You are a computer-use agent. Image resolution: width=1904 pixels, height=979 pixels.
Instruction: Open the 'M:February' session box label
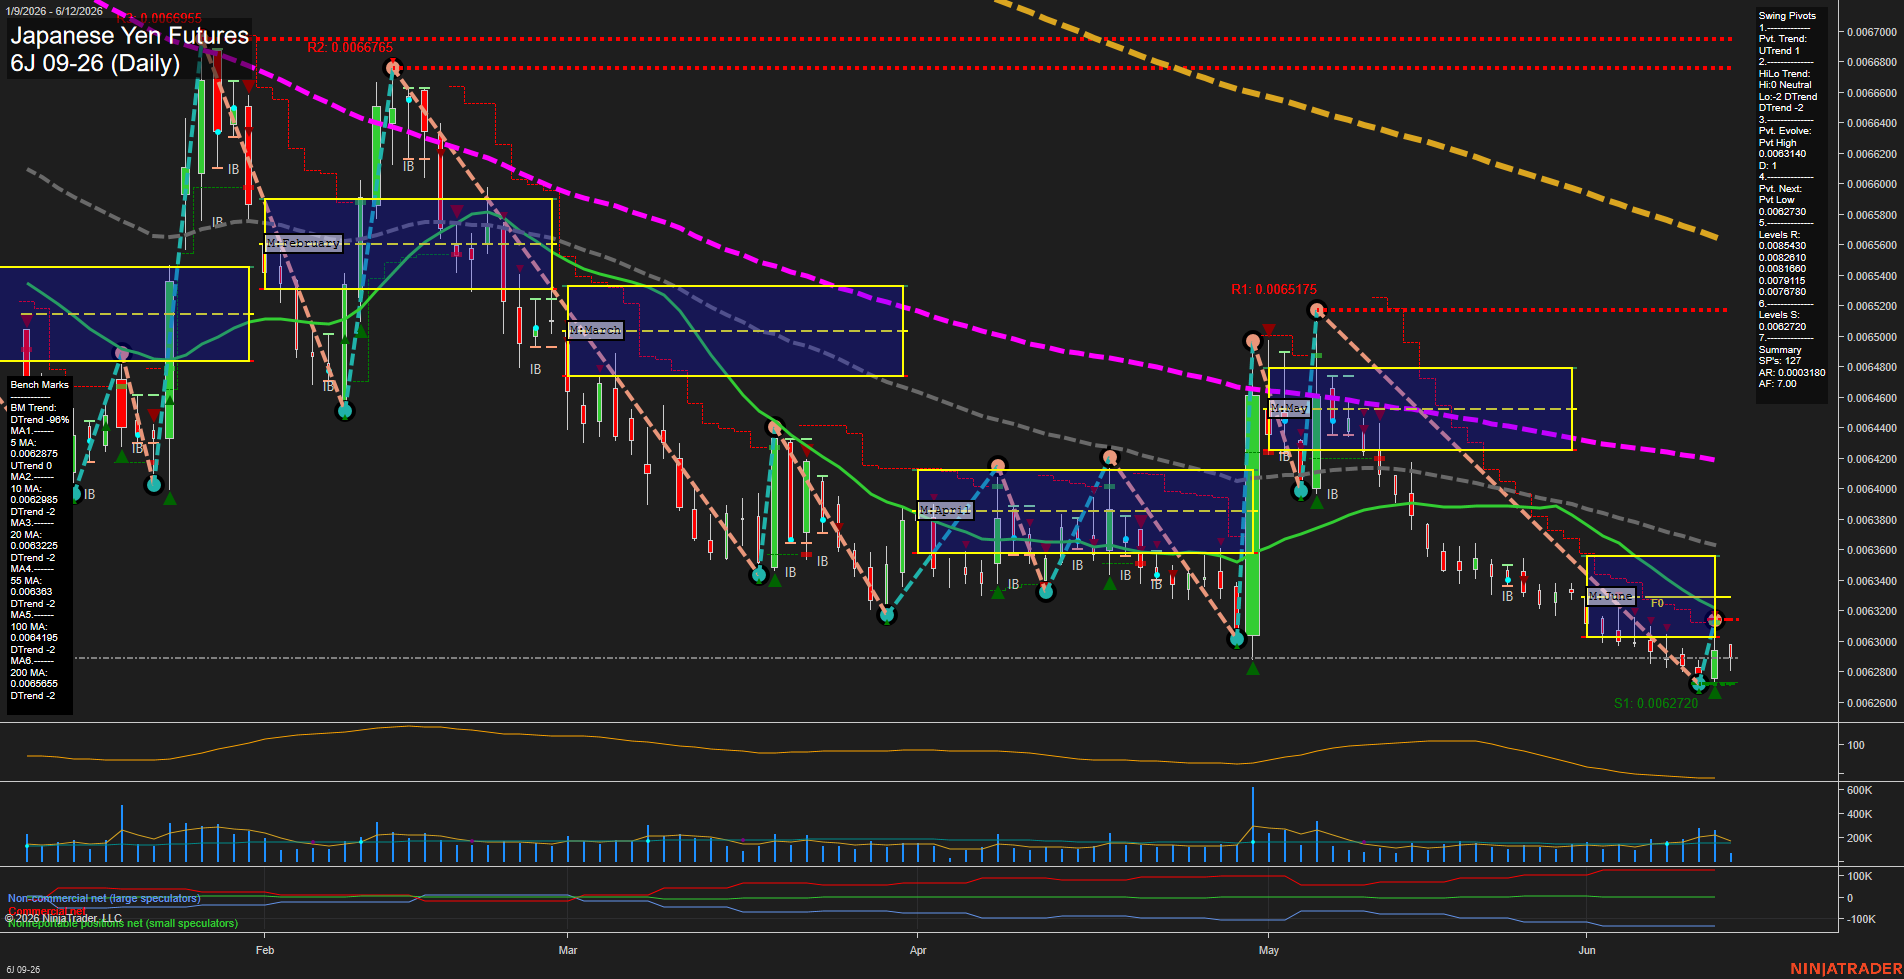pyautogui.click(x=303, y=243)
